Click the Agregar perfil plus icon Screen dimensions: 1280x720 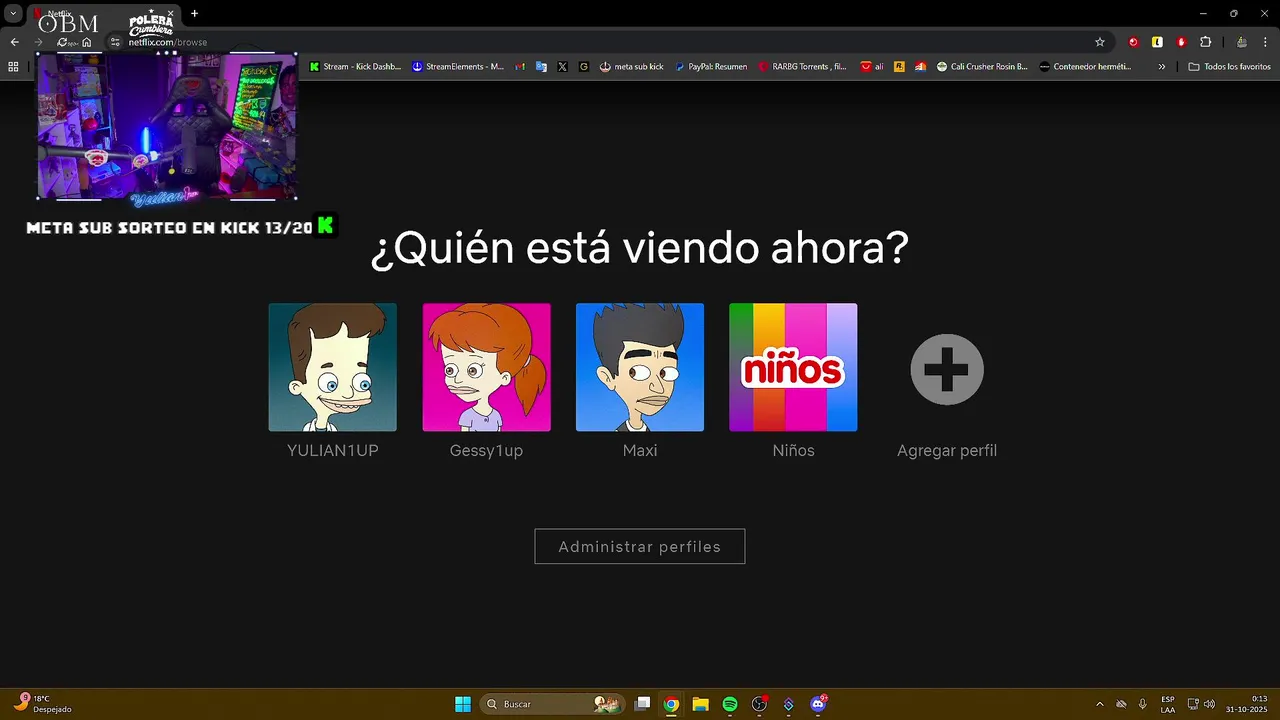click(947, 369)
